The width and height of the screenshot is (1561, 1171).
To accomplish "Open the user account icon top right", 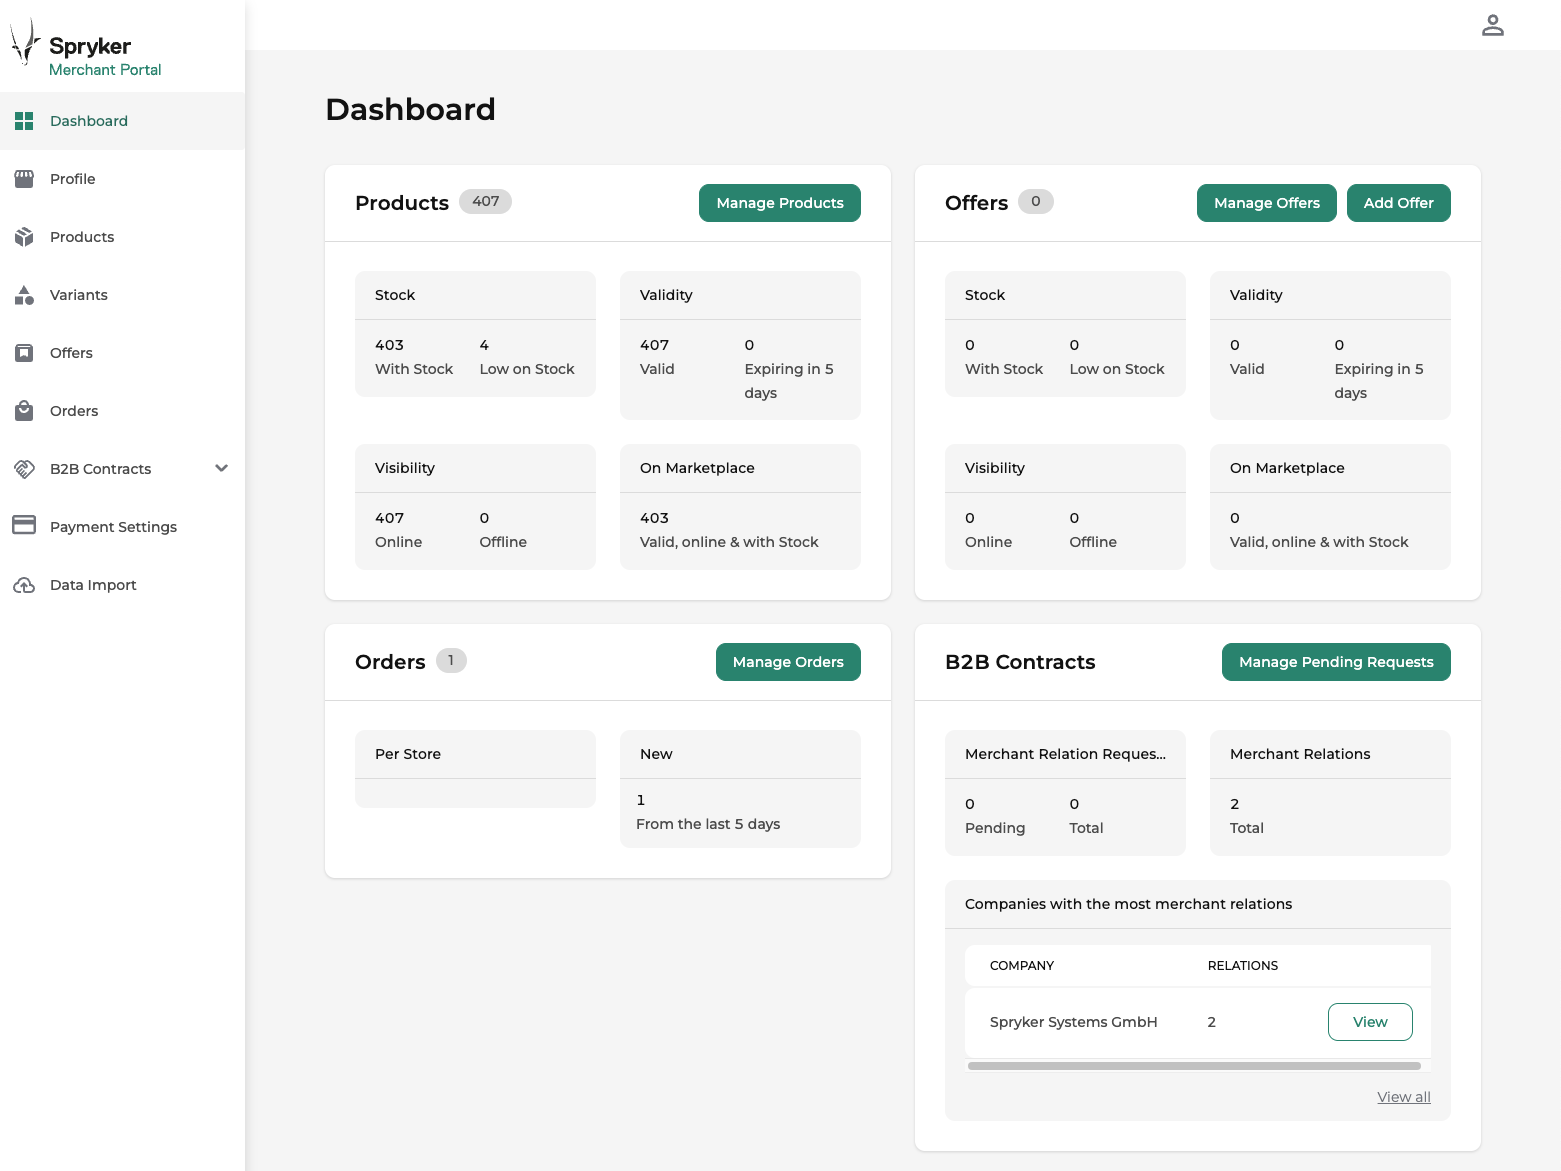I will (1493, 25).
